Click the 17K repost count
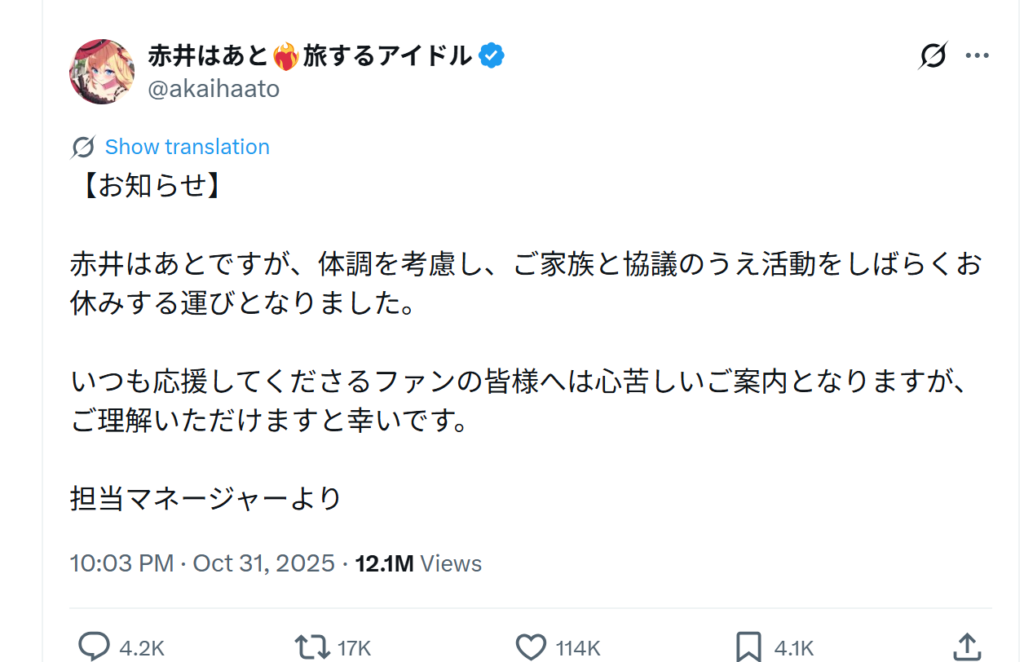 (x=354, y=648)
